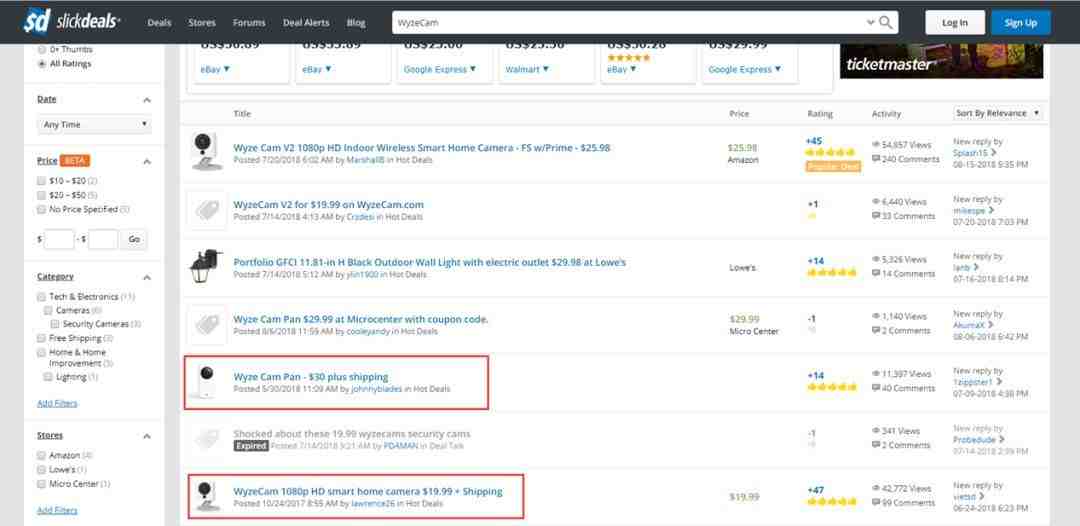This screenshot has height=526, width=1080.
Task: Open the Deals menu
Action: point(159,23)
